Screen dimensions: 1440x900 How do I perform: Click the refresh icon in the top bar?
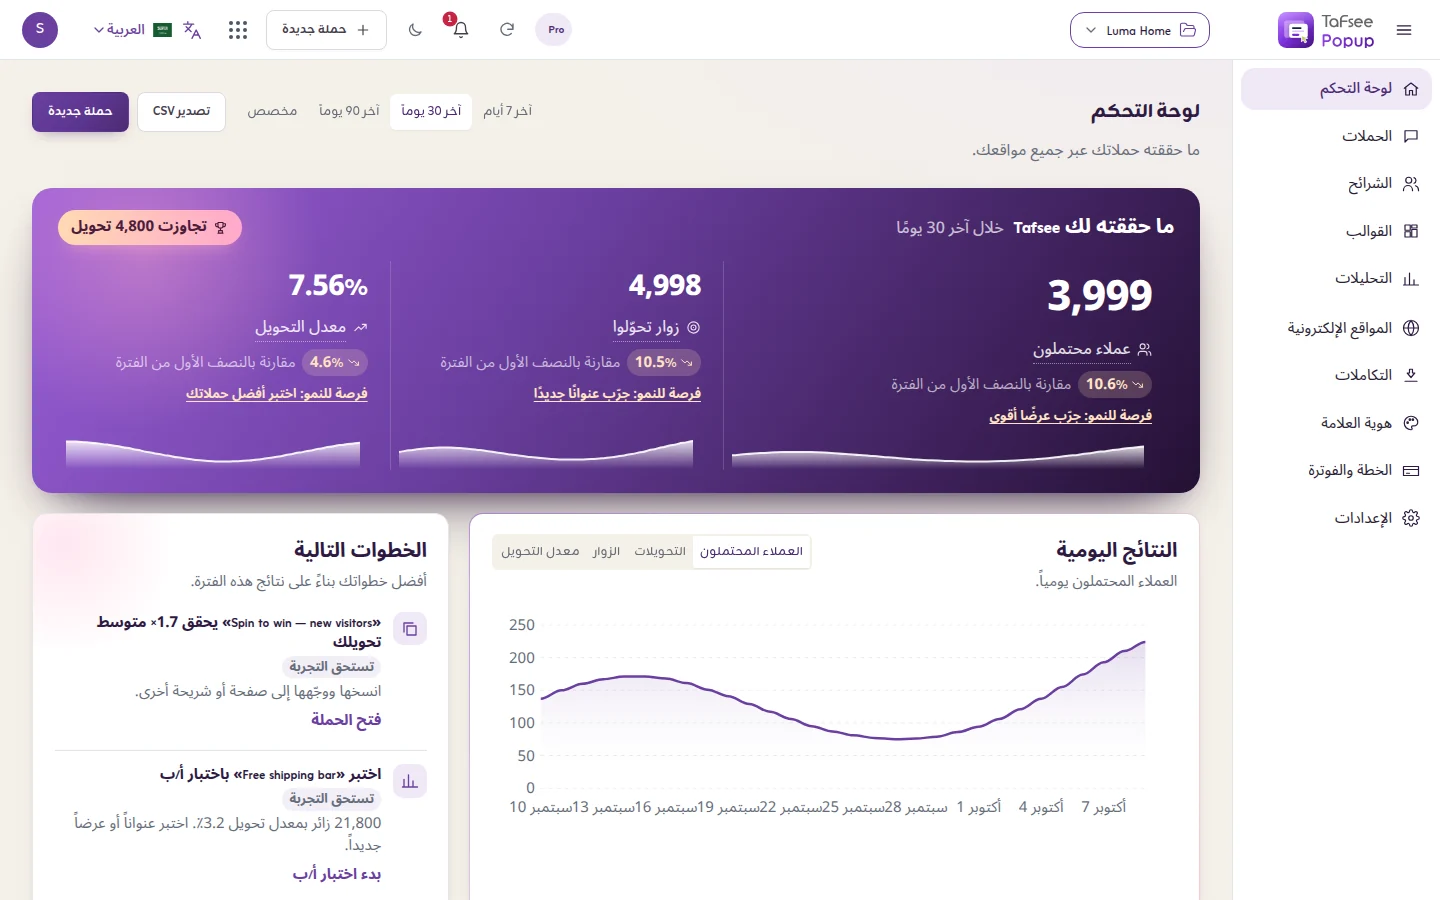coord(507,30)
